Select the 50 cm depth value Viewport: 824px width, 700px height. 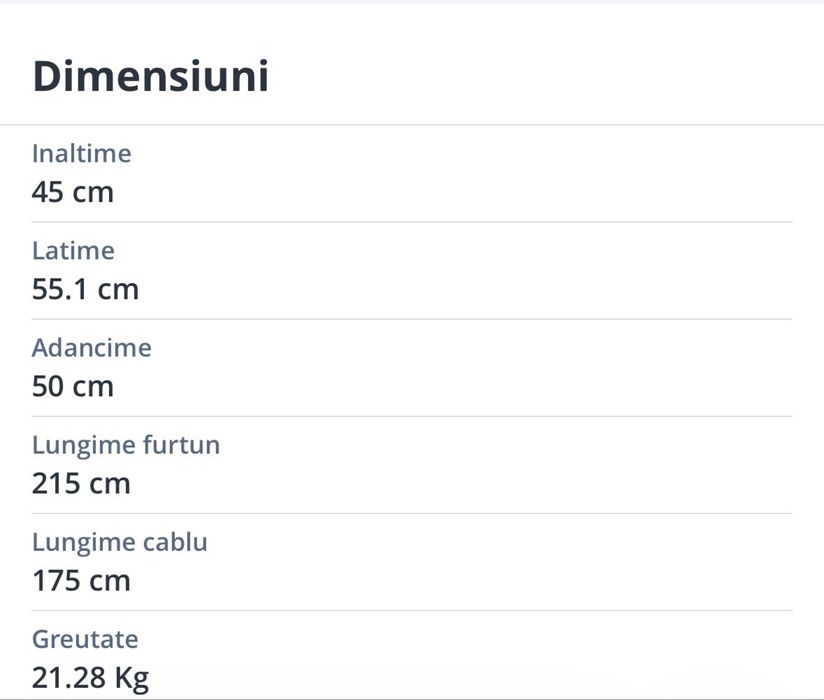[x=72, y=386]
